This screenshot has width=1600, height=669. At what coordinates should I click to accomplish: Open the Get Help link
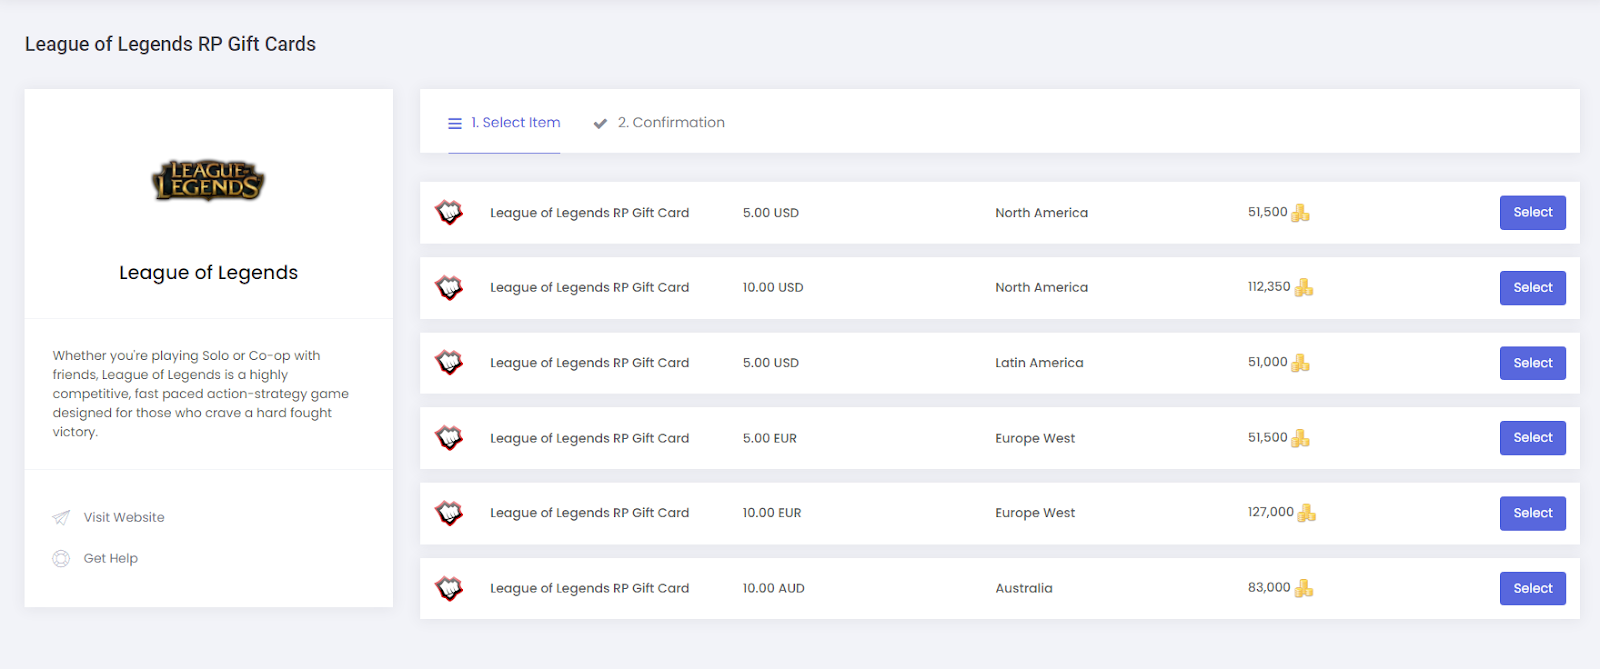pos(111,558)
